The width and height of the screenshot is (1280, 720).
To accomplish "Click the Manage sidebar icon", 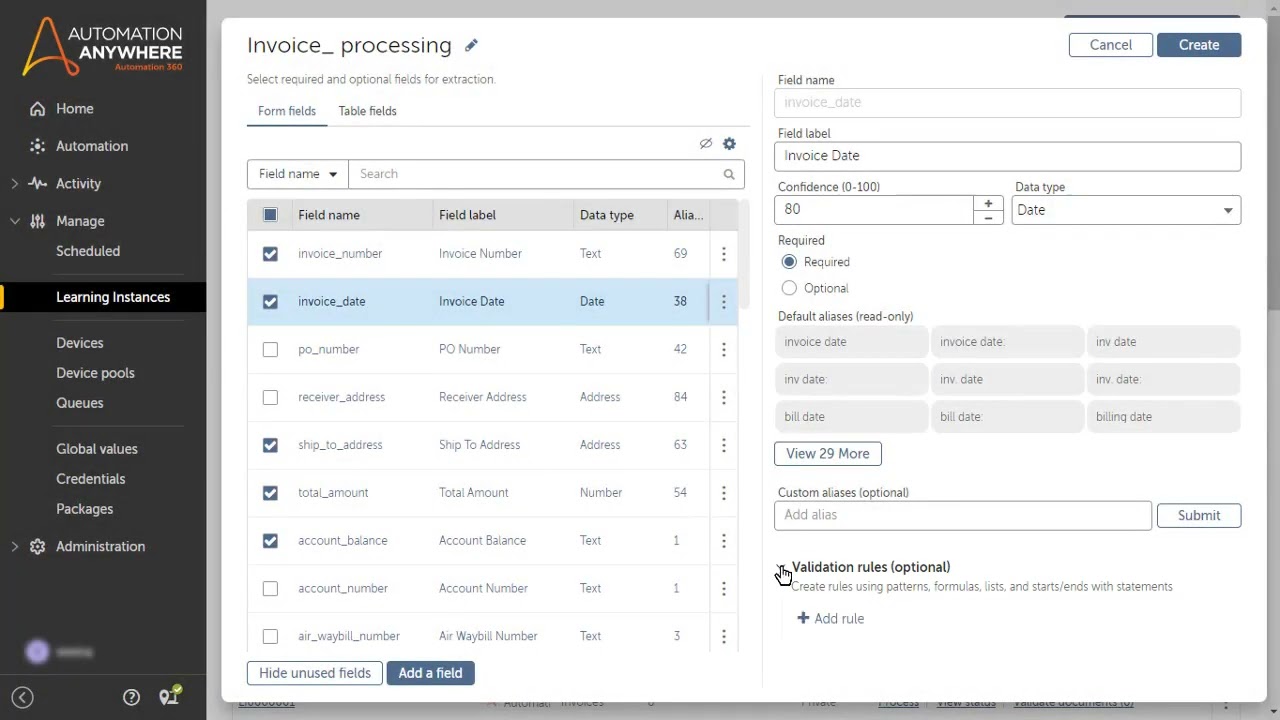I will point(37,221).
